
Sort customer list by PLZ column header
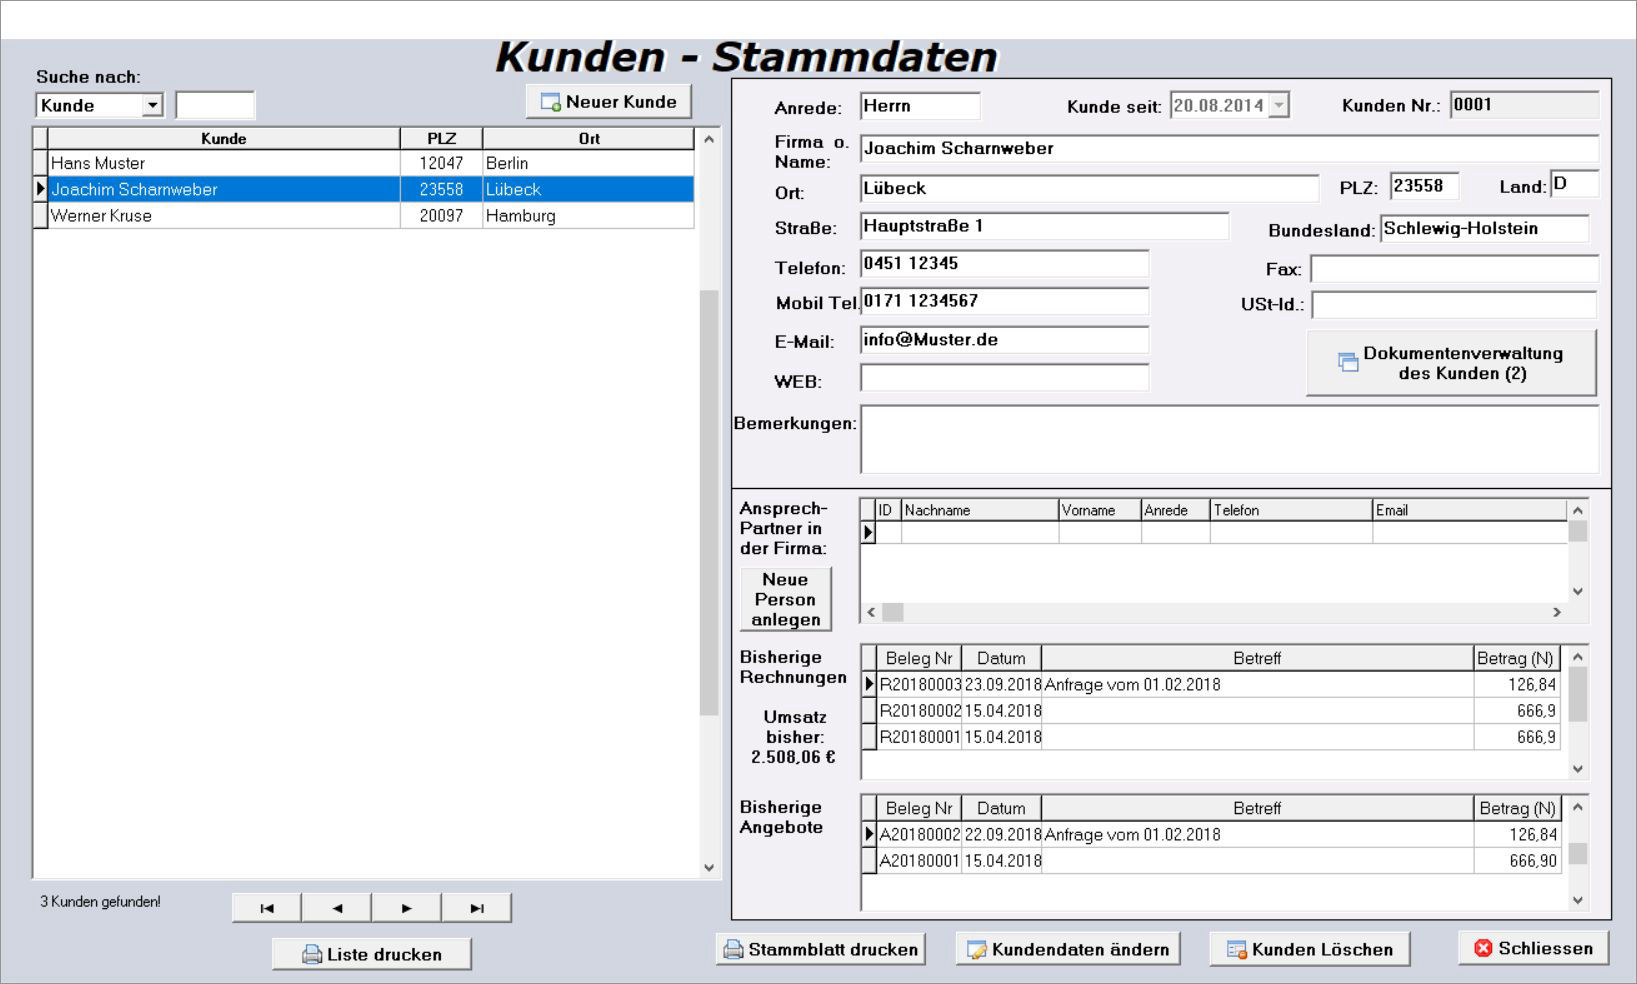[441, 139]
